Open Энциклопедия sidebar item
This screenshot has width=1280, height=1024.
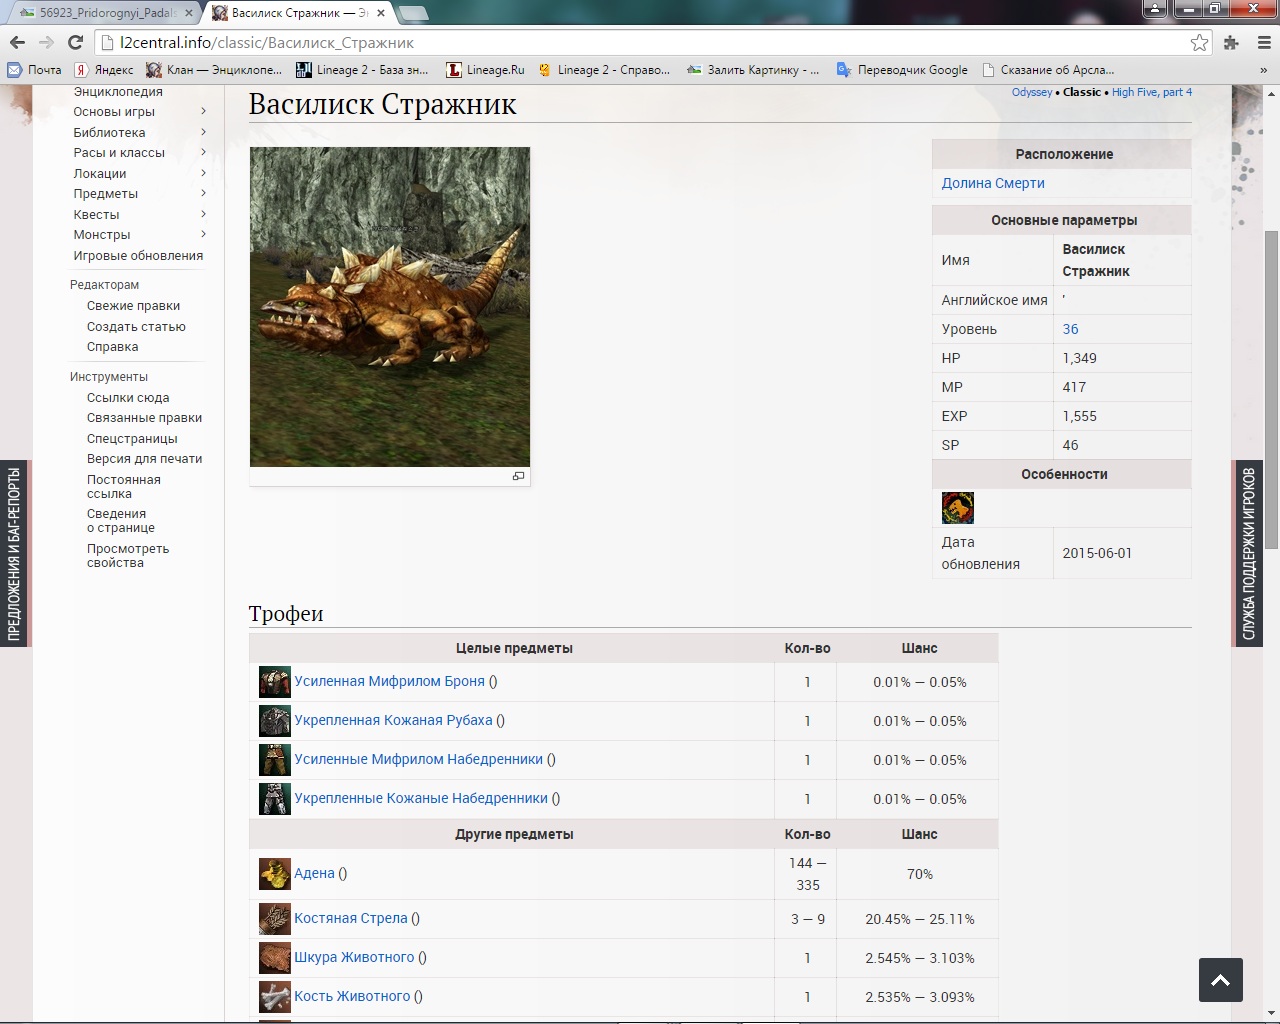(118, 91)
